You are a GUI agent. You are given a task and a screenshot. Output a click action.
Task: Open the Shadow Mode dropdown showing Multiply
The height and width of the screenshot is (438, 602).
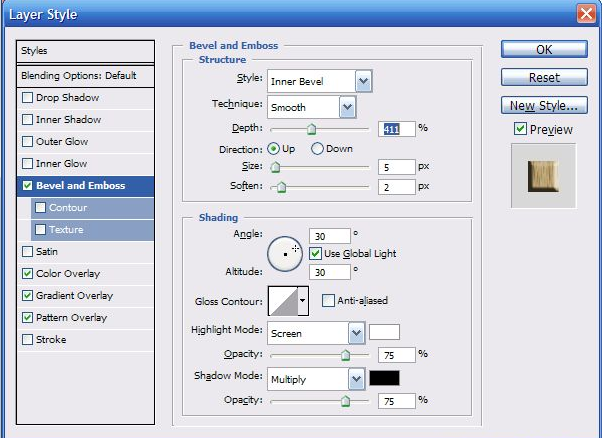[356, 379]
